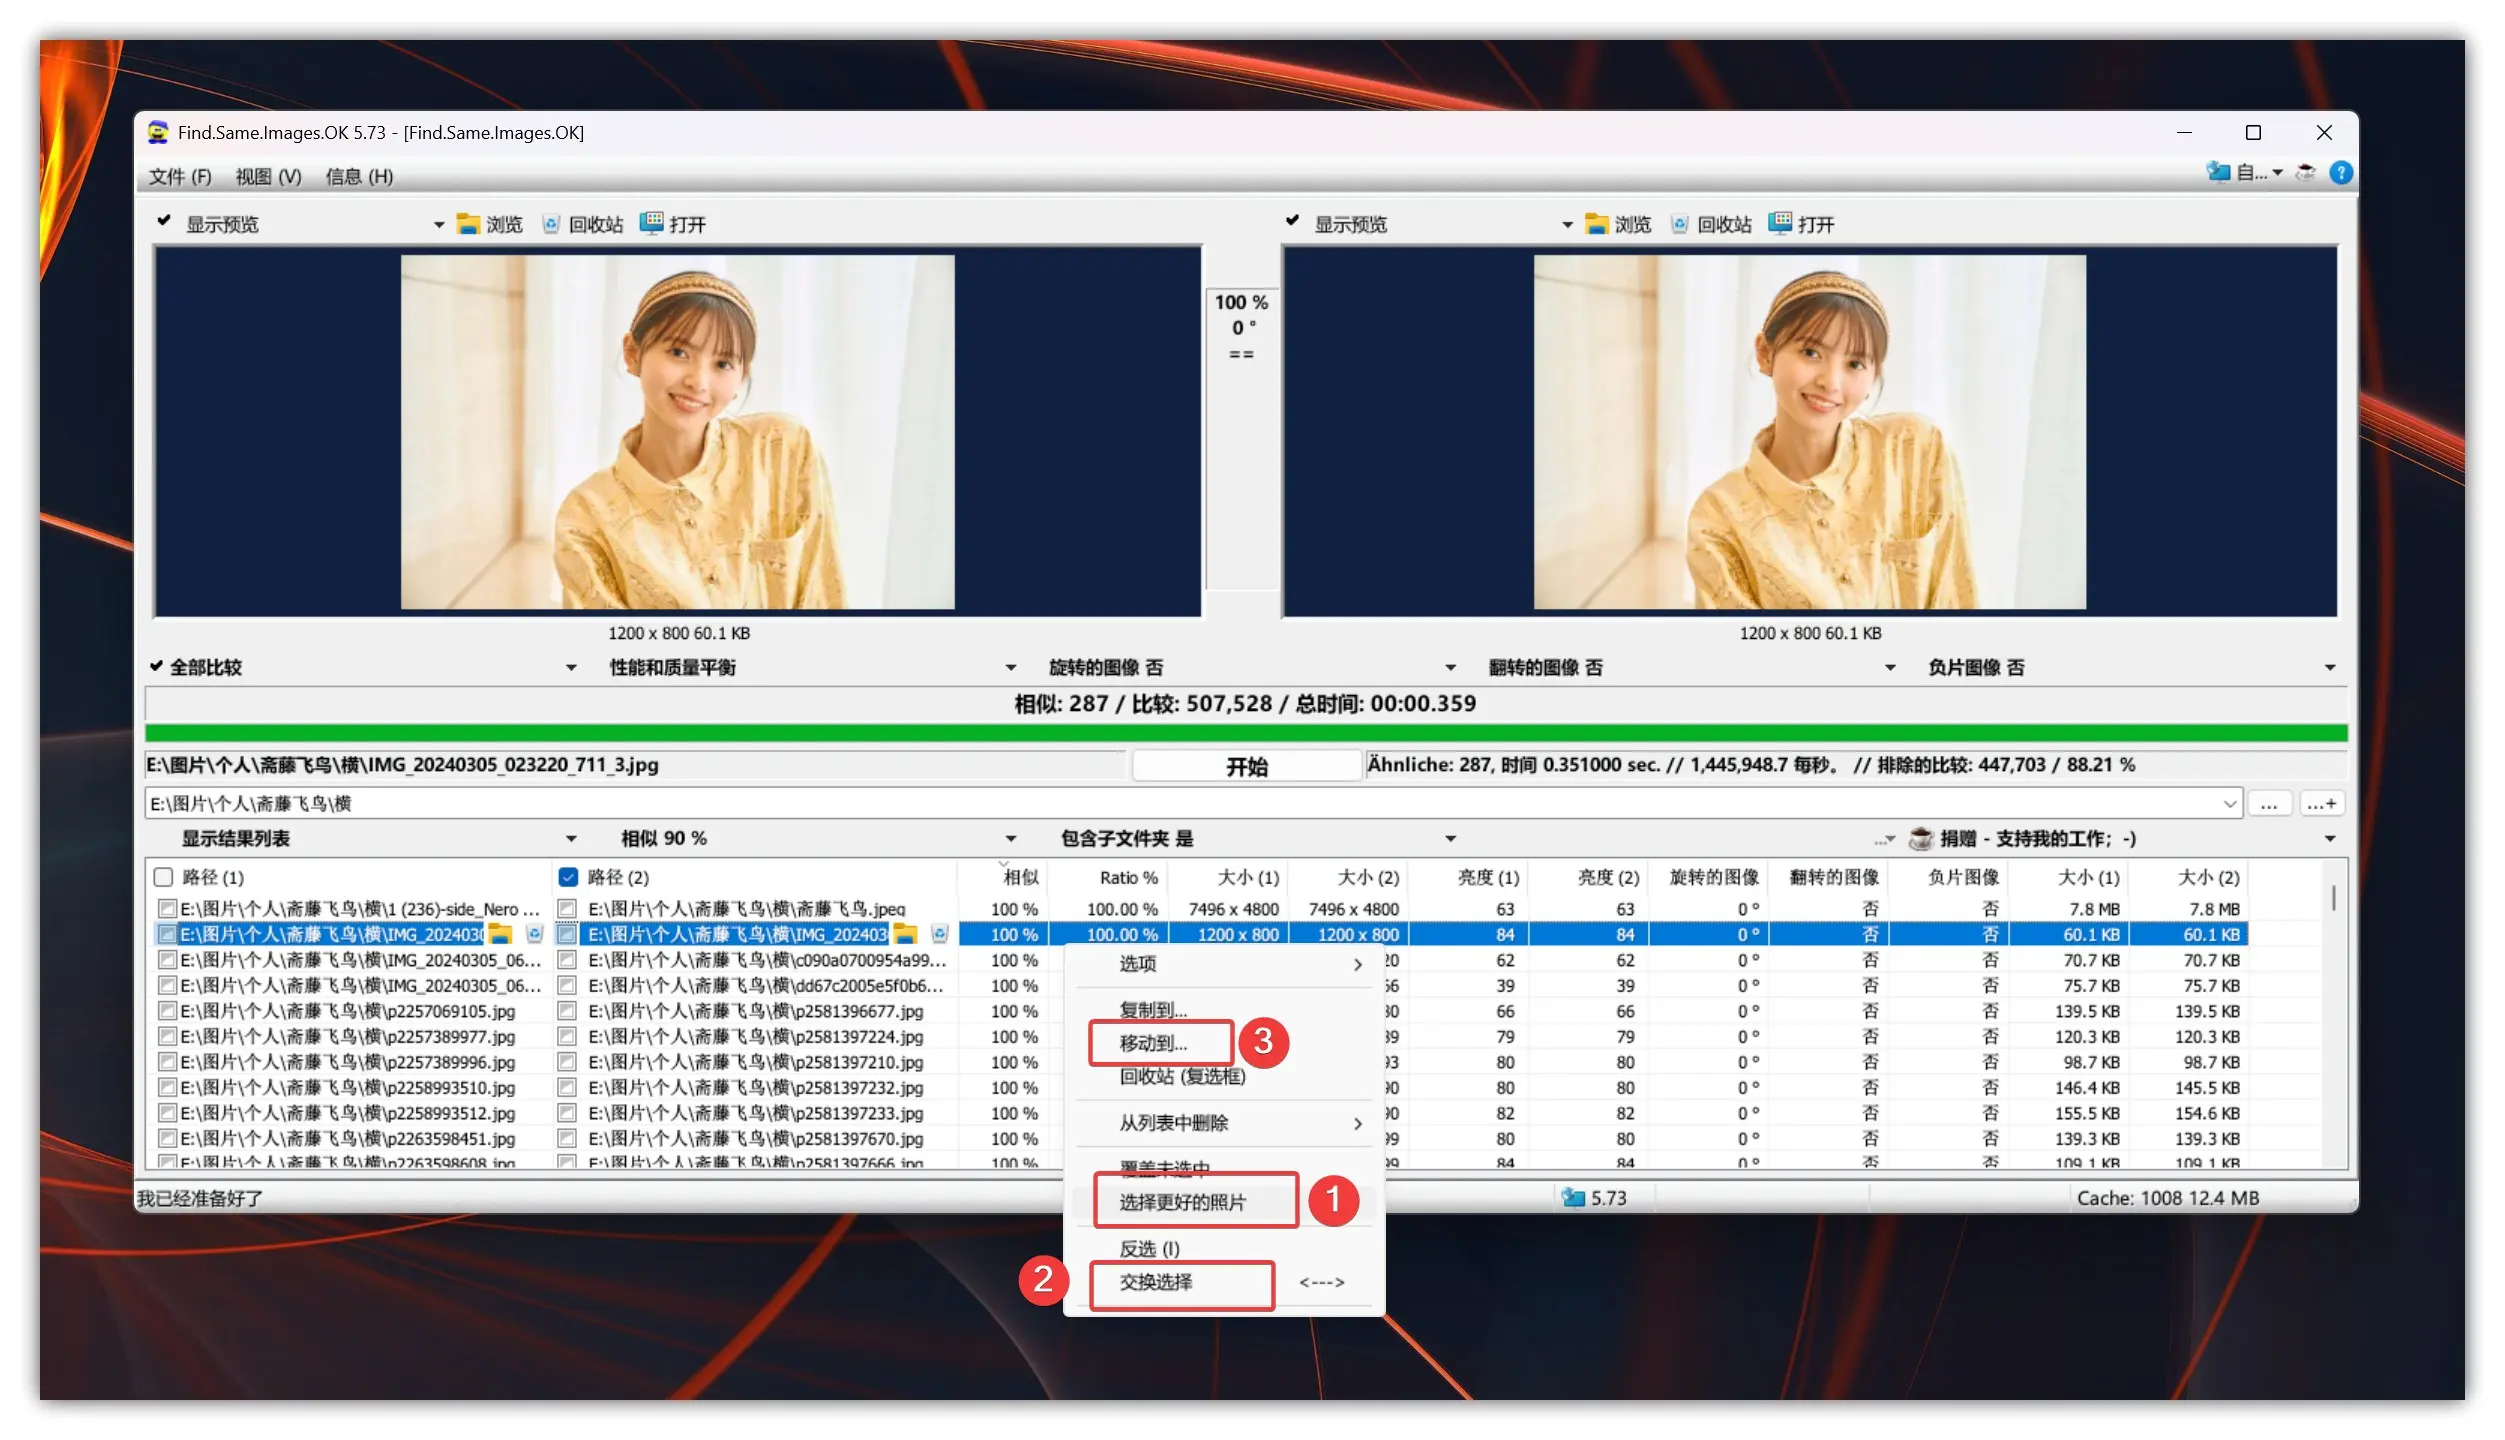Click the 开始 button
2505x1440 pixels.
pos(1247,767)
